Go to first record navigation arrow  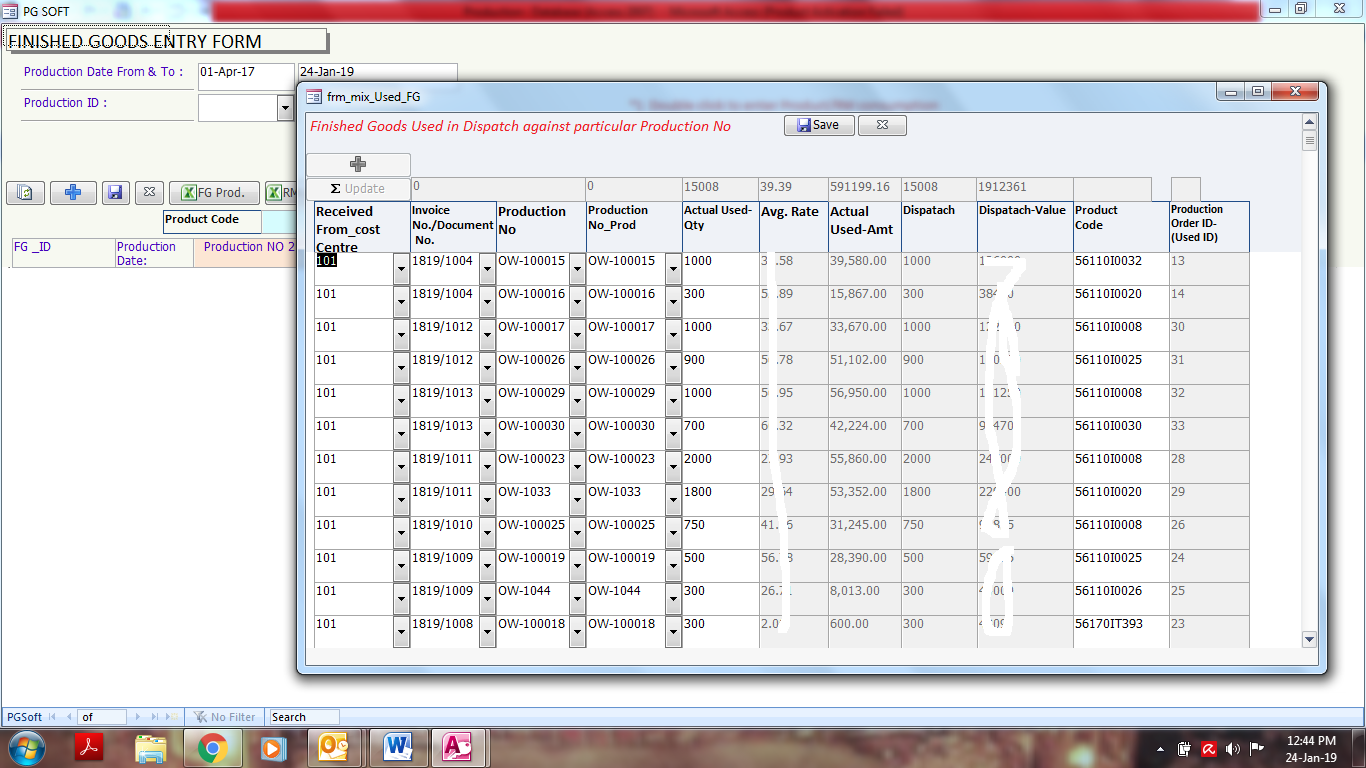tap(53, 717)
